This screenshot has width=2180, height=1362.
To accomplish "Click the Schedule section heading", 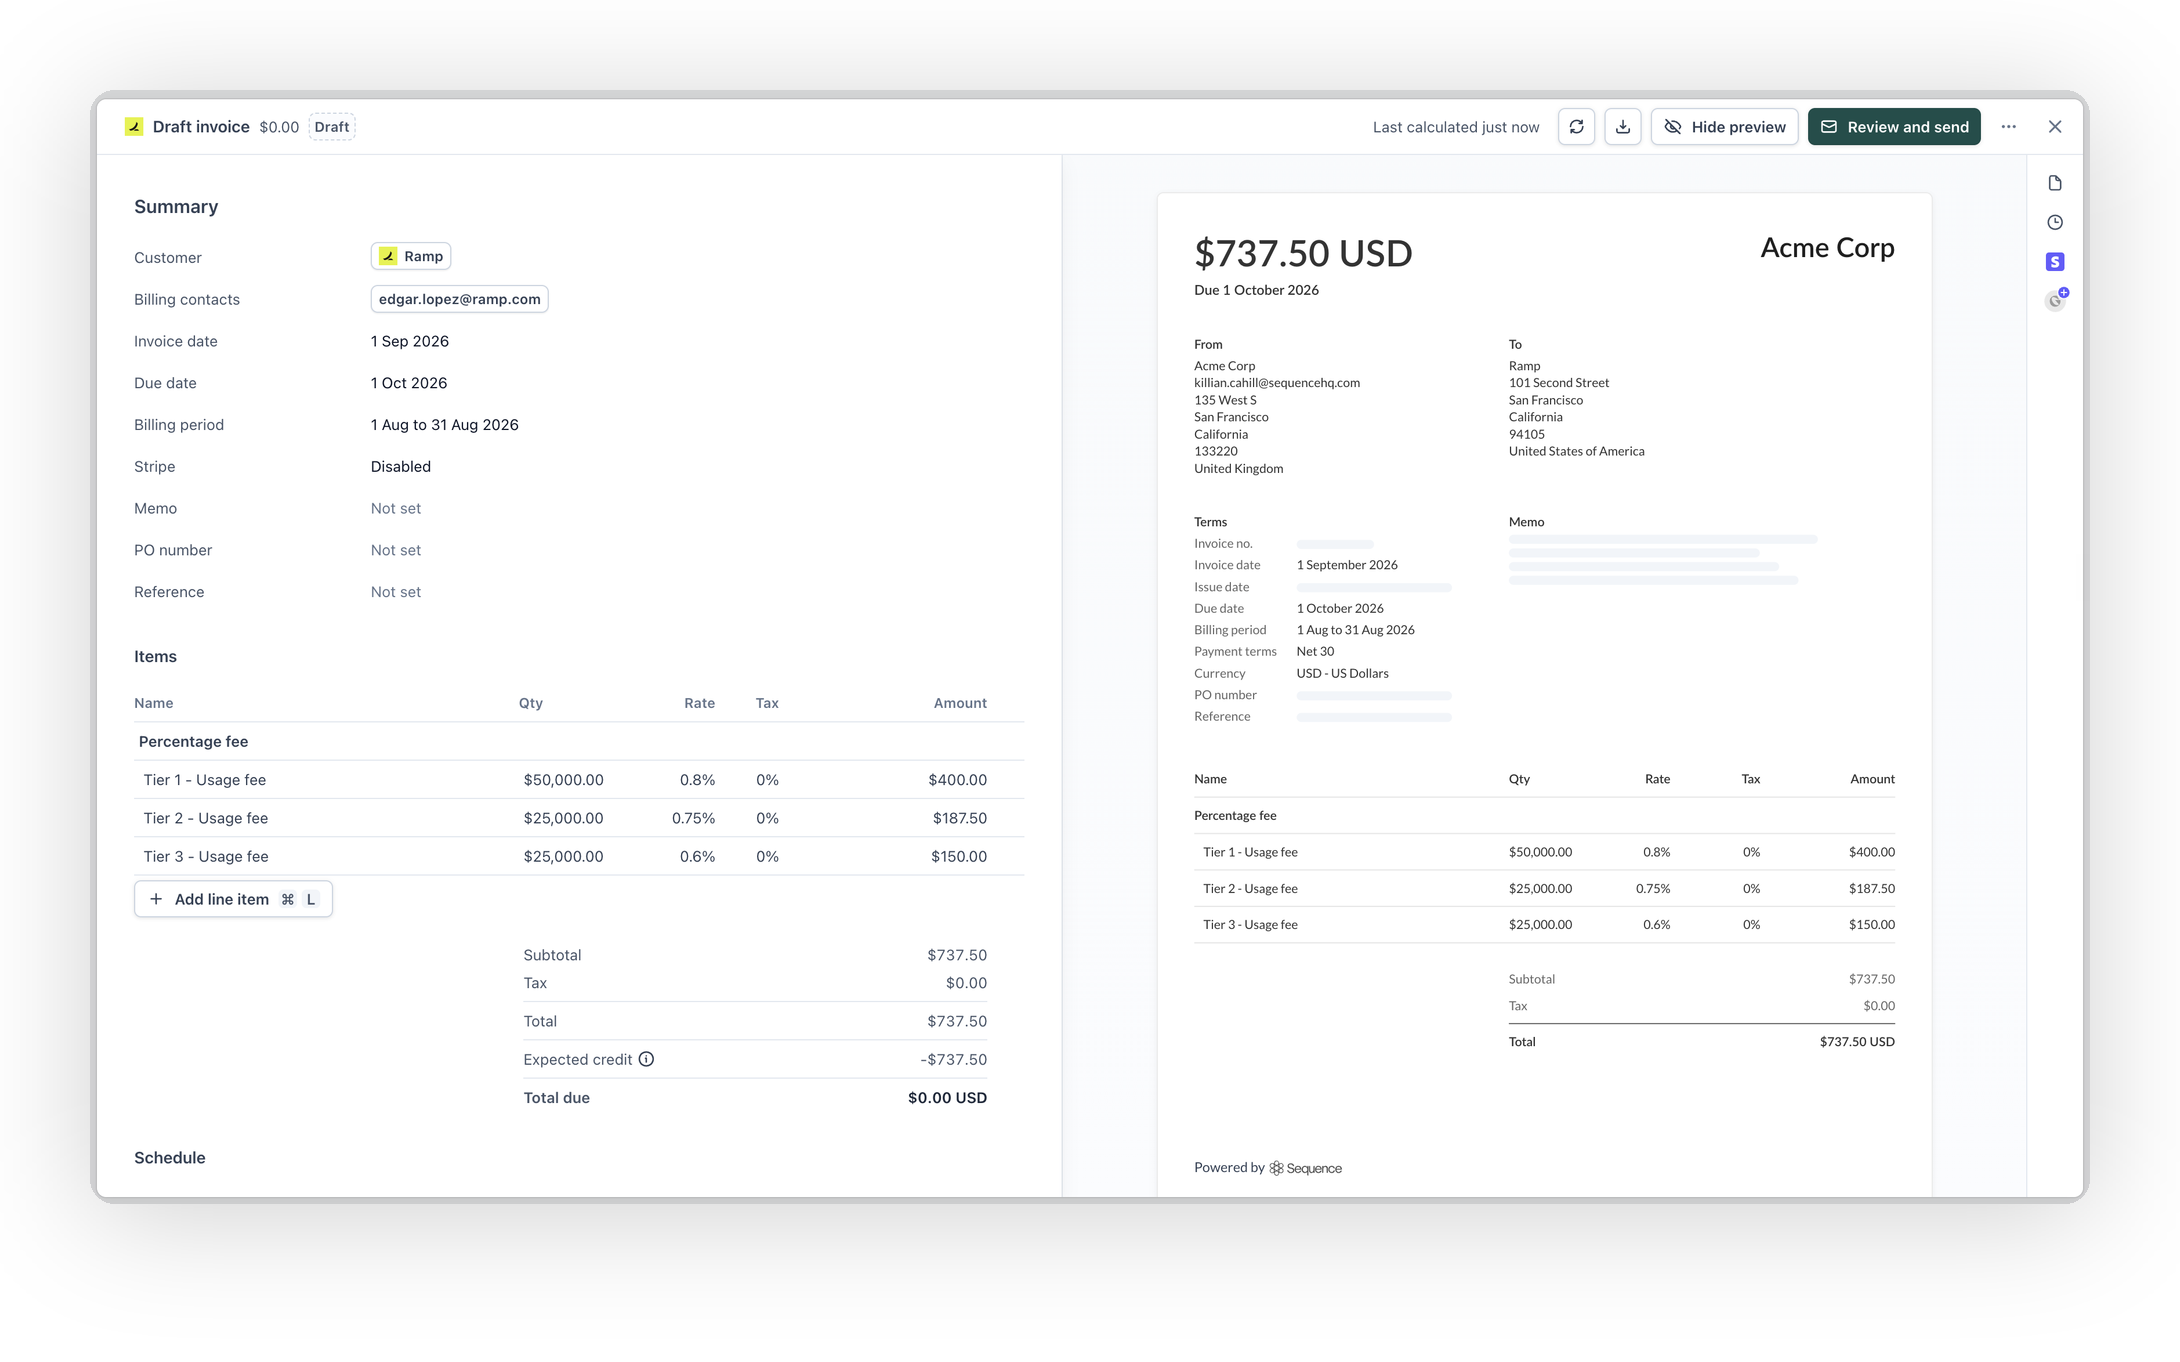I will pos(170,1158).
